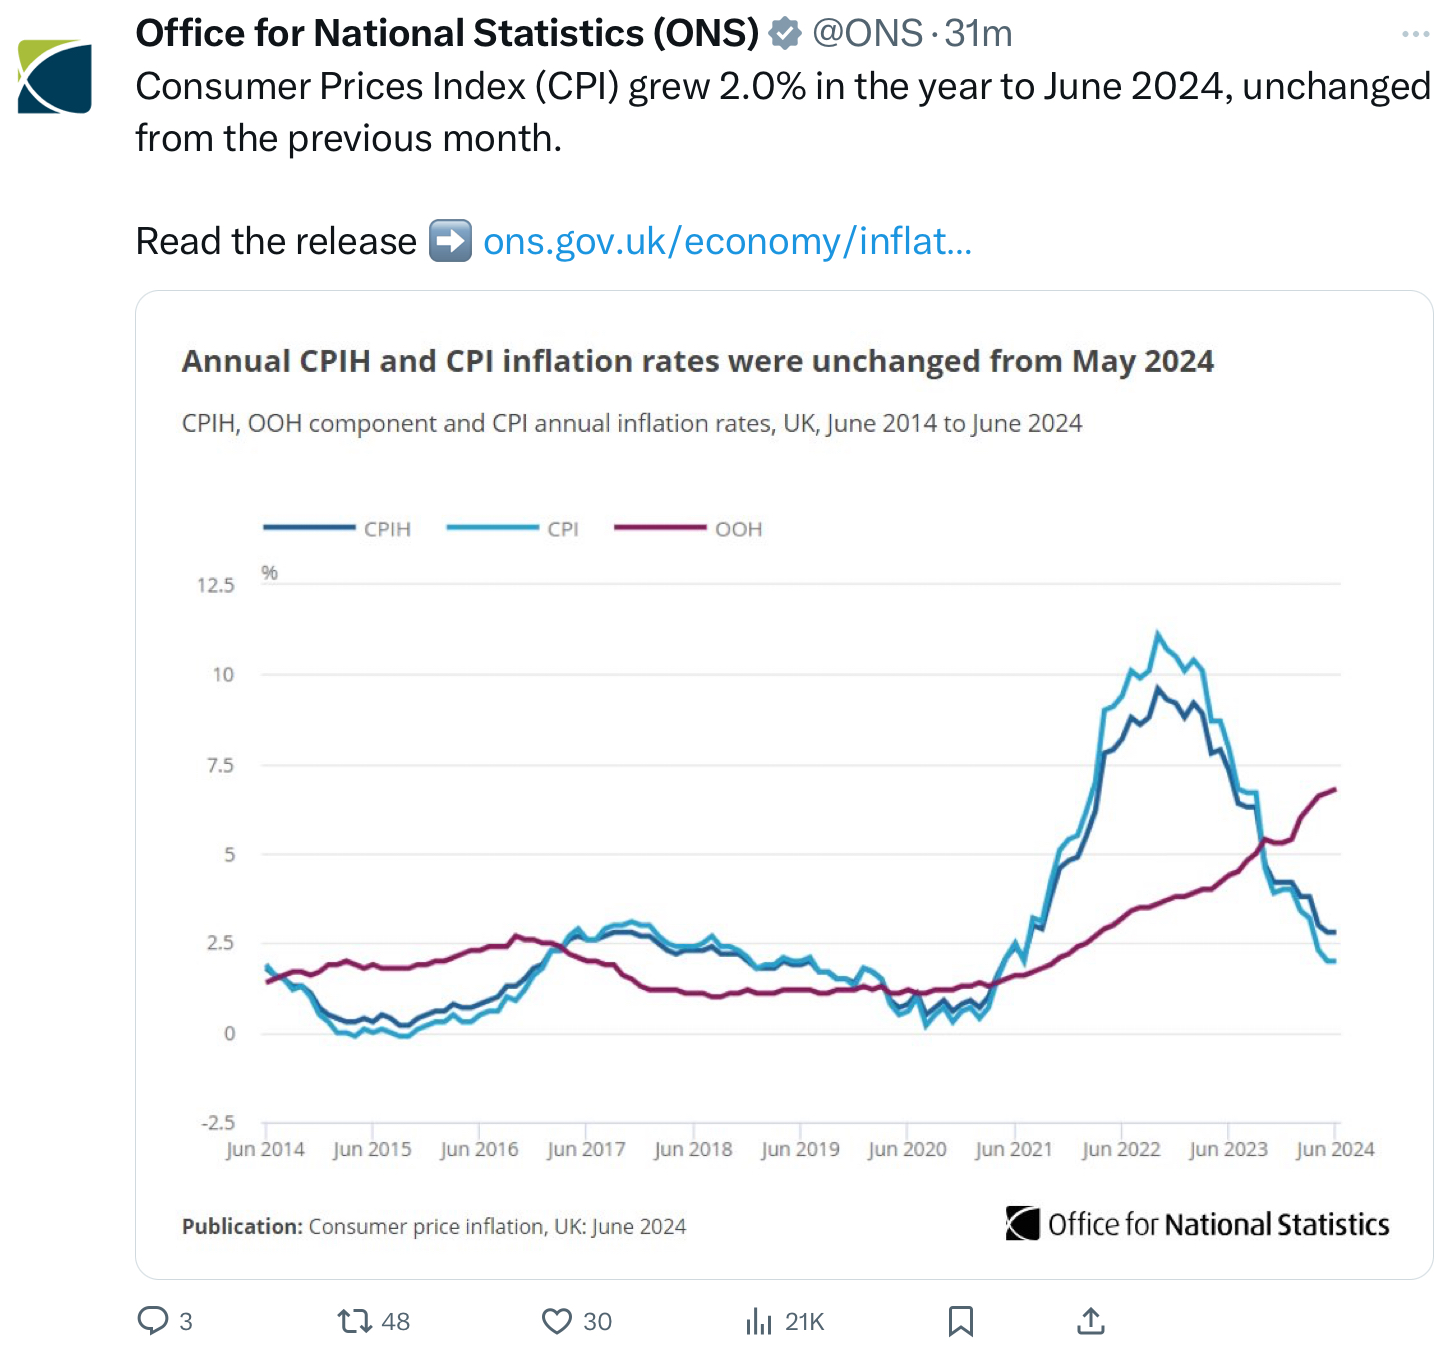Click the share upload icon
The image size is (1436, 1353).
[1091, 1320]
